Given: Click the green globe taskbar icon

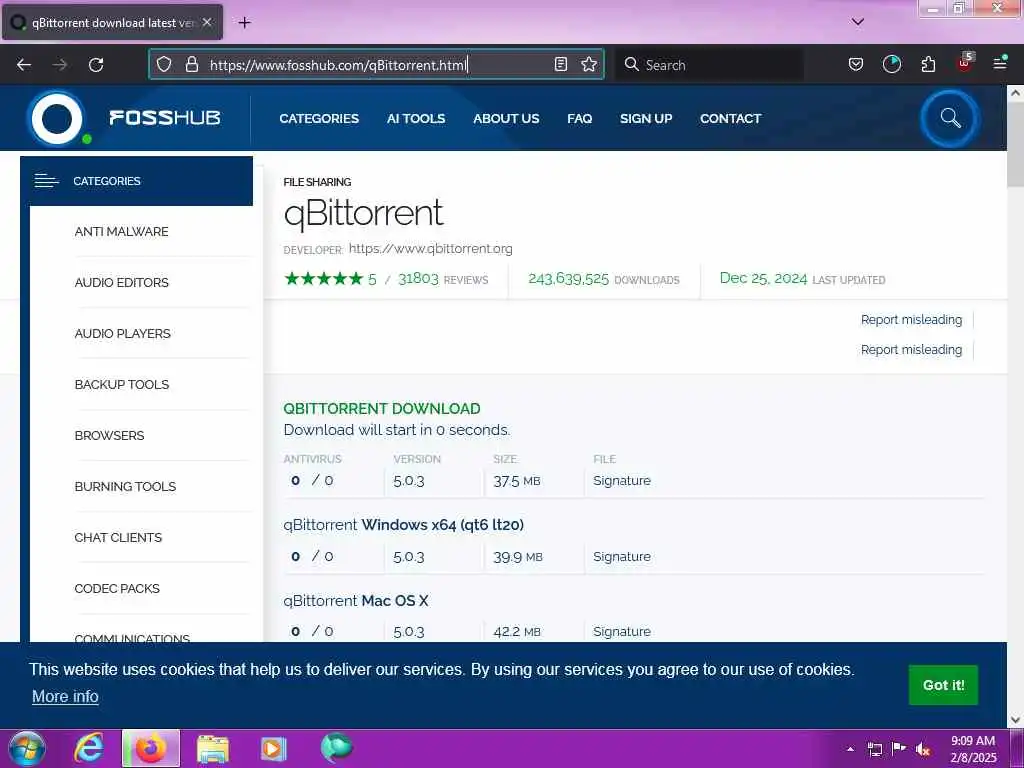Looking at the screenshot, I should (336, 748).
